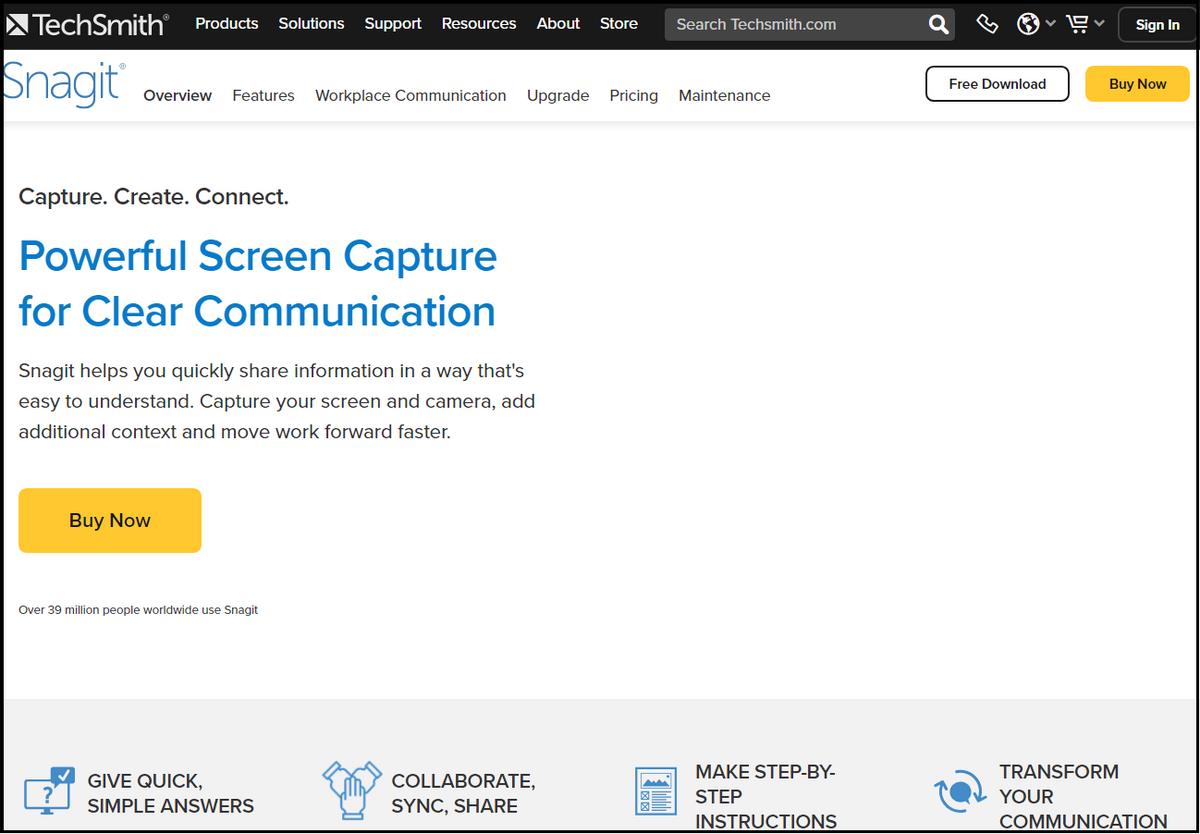
Task: Click the Free Download button
Action: point(997,84)
